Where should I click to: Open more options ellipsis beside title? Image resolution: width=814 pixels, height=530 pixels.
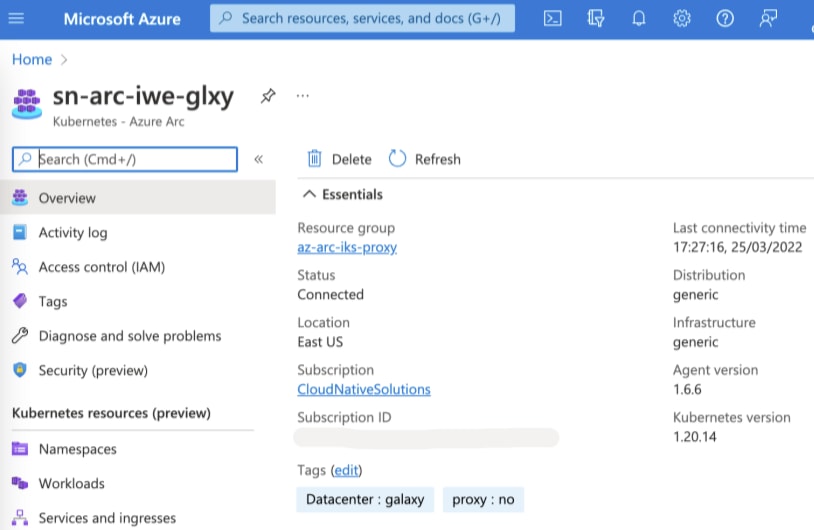click(x=303, y=96)
